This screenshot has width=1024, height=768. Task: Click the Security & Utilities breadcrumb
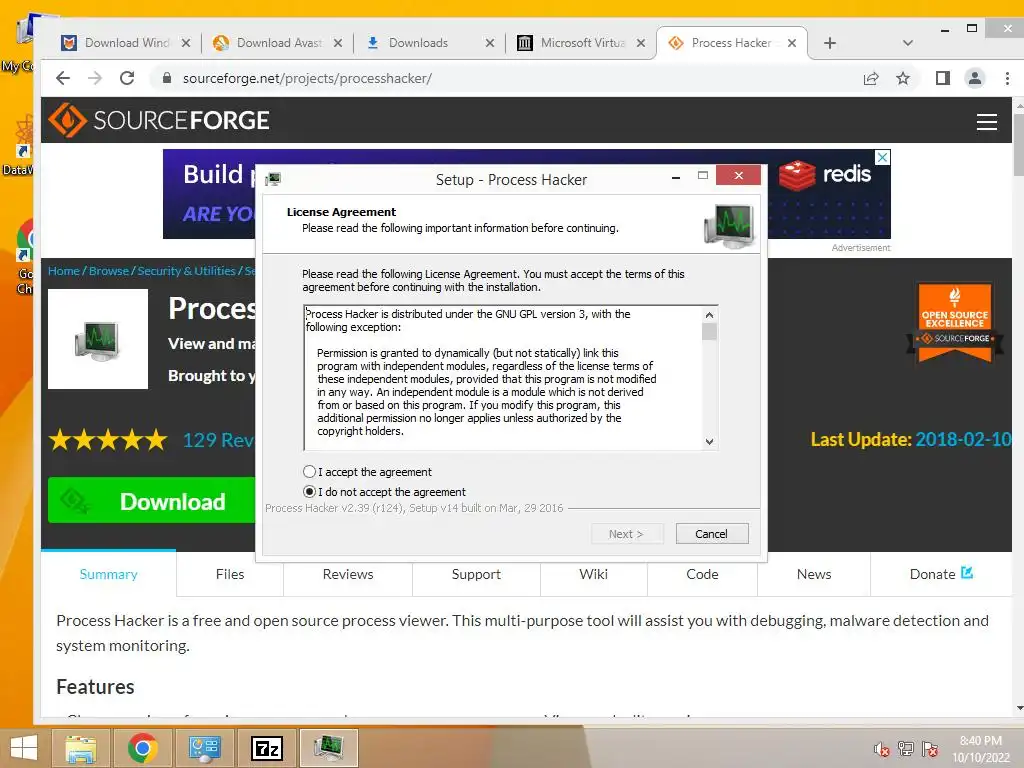click(186, 271)
